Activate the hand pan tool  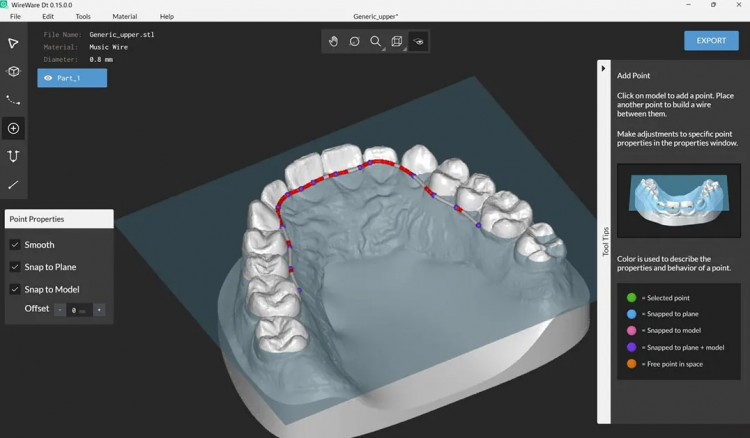click(333, 42)
